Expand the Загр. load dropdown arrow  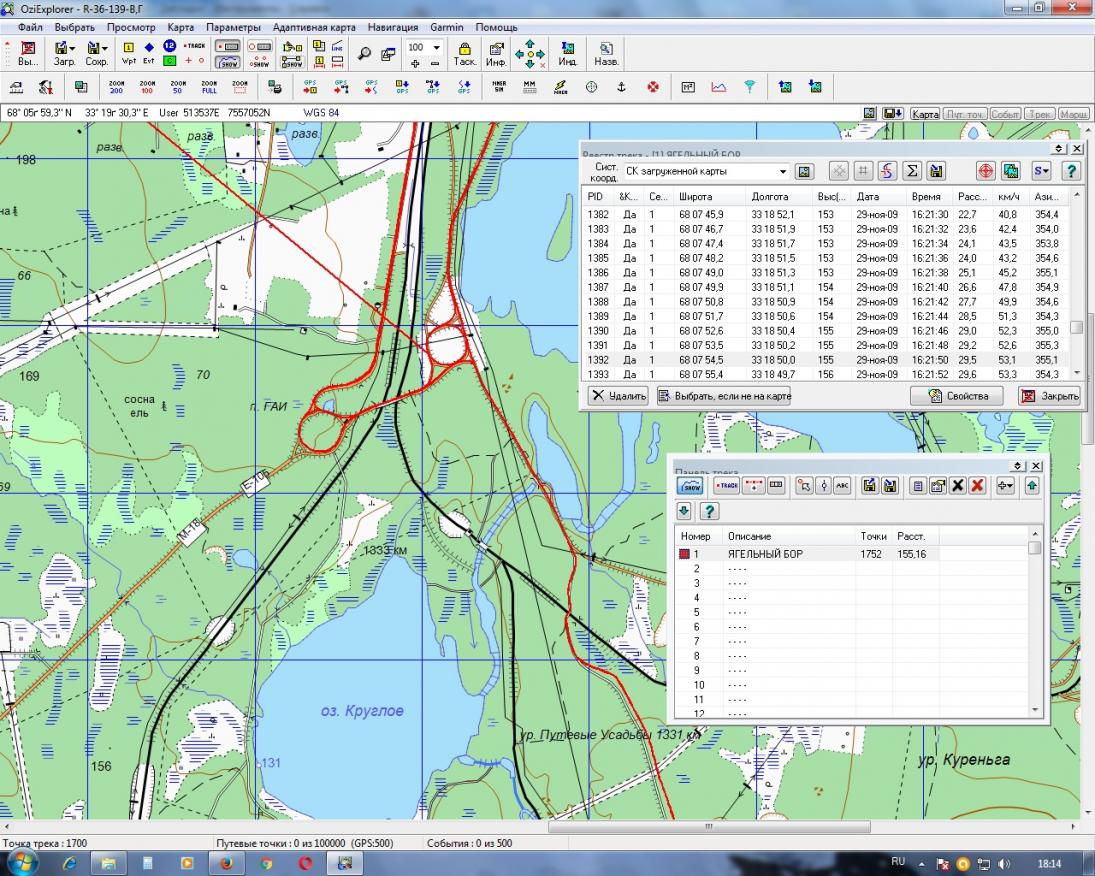[74, 47]
